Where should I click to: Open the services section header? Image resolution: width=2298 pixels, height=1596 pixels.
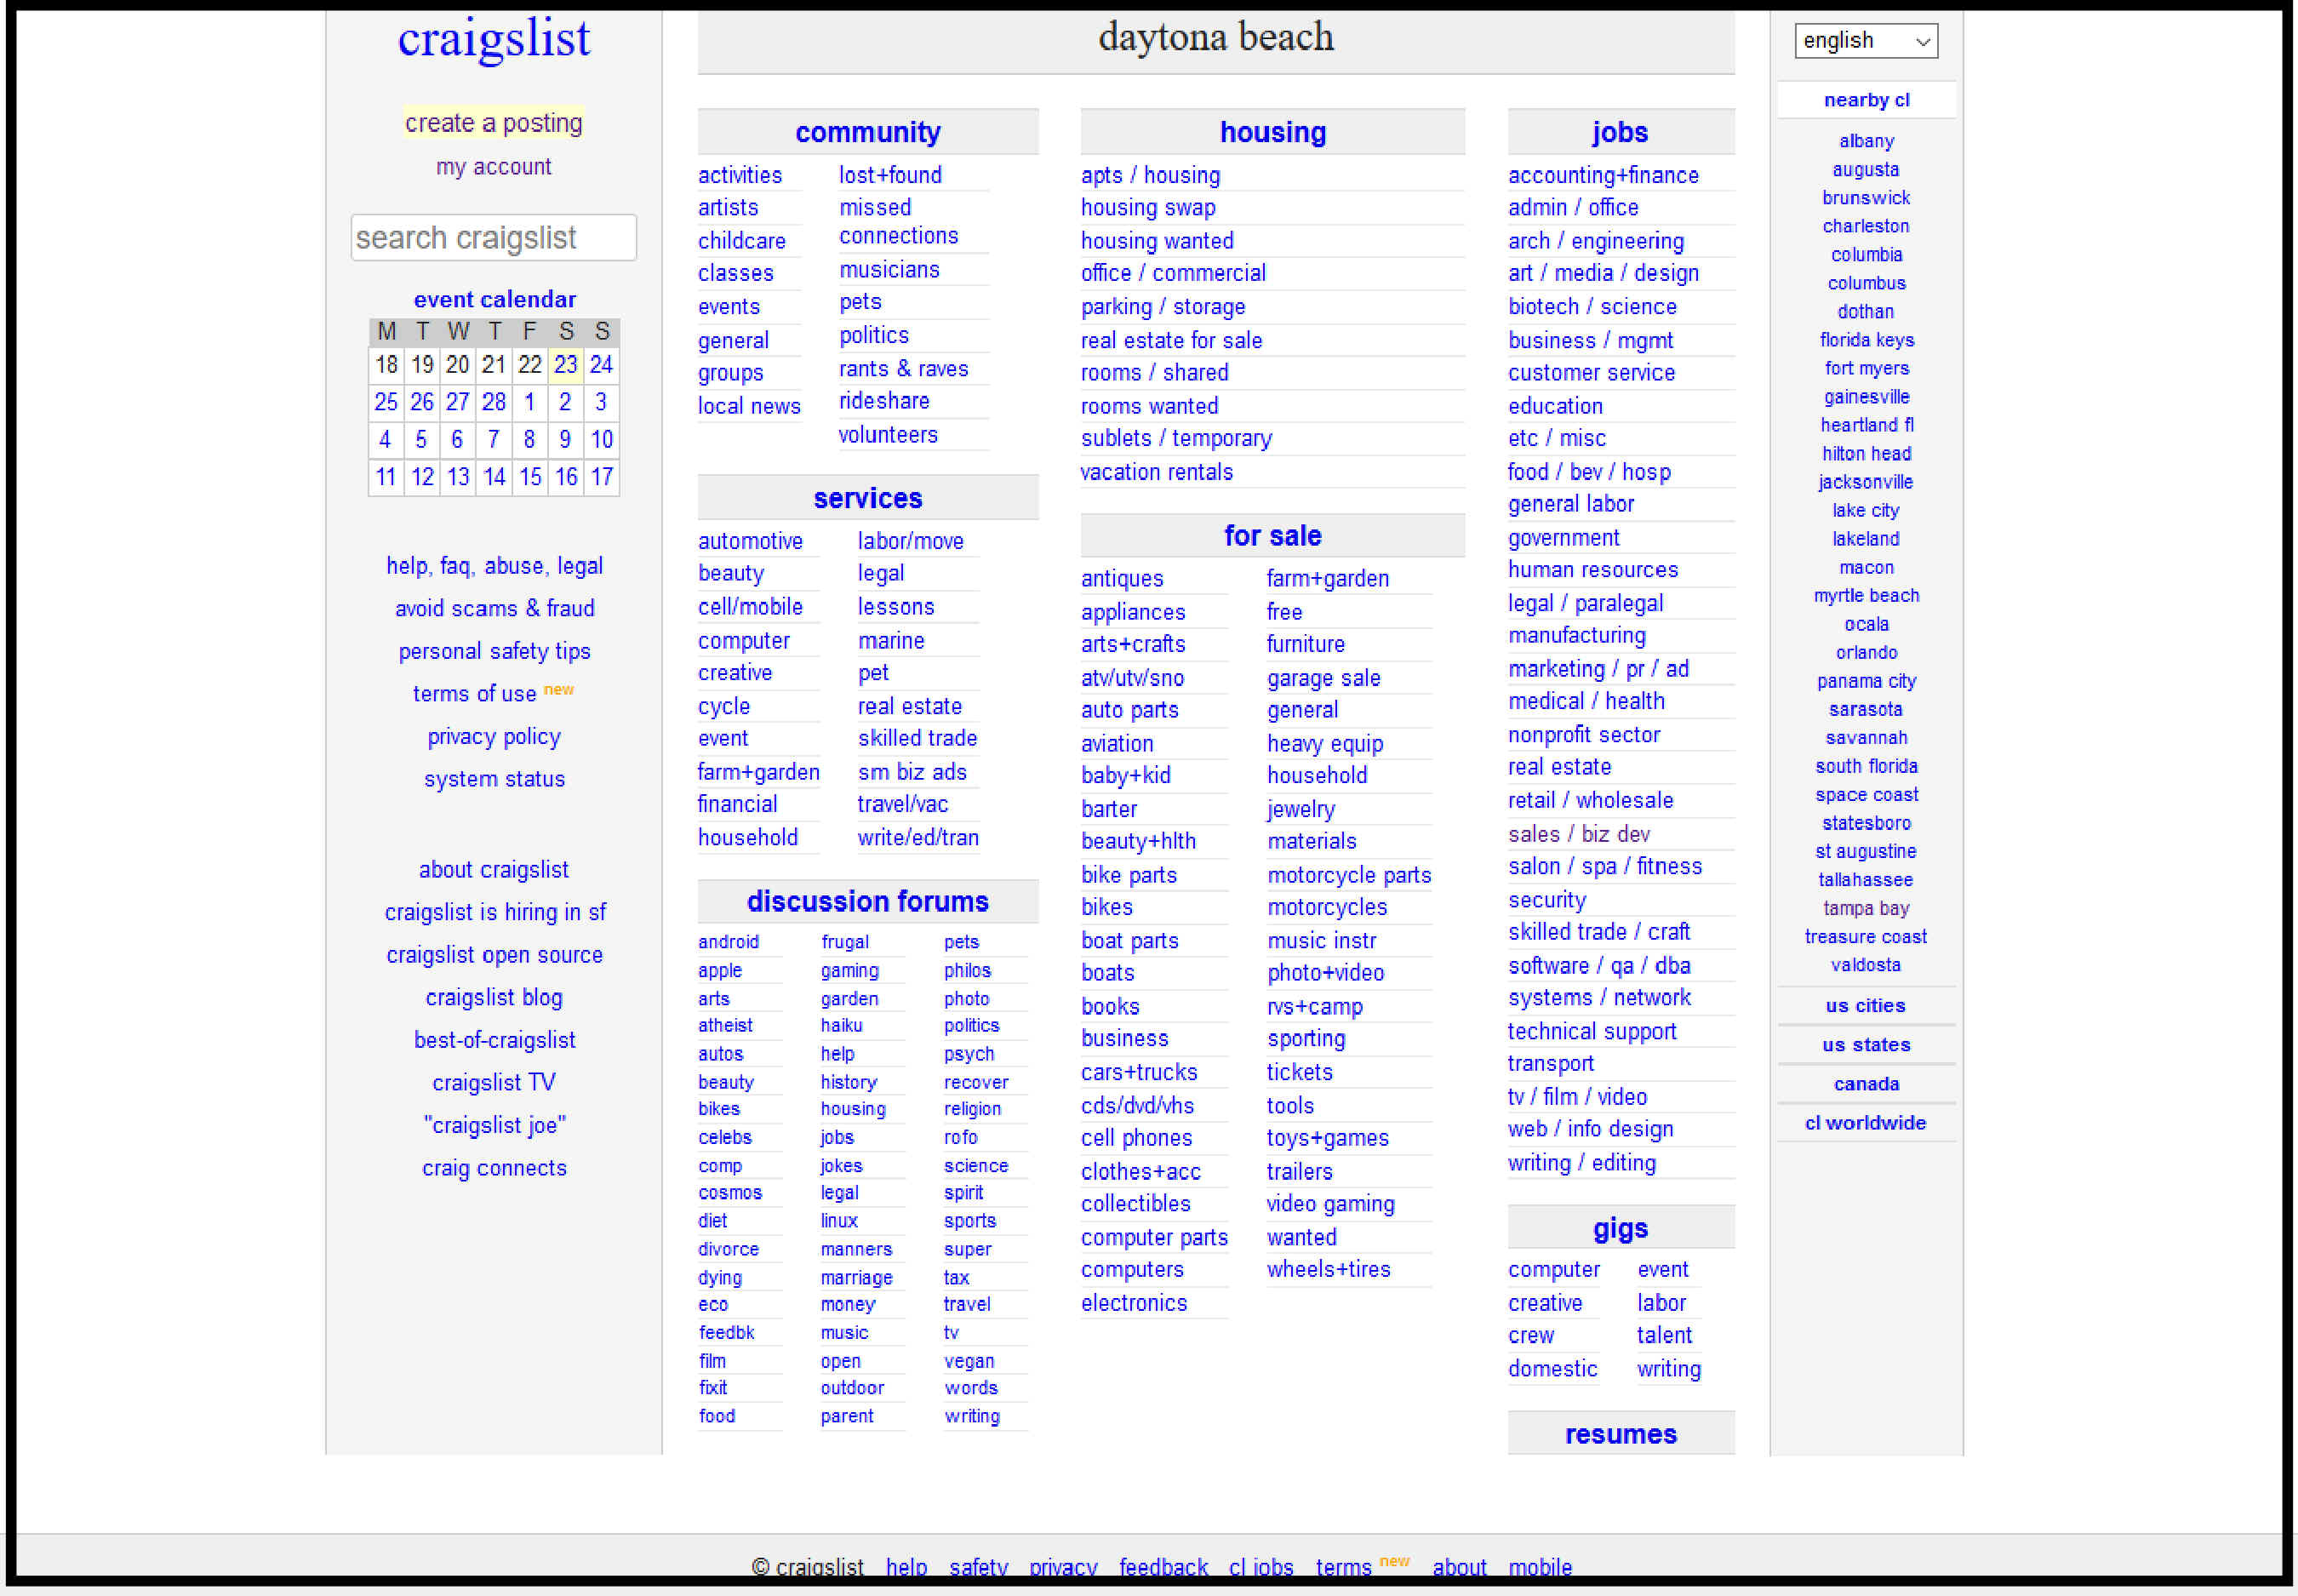(867, 497)
